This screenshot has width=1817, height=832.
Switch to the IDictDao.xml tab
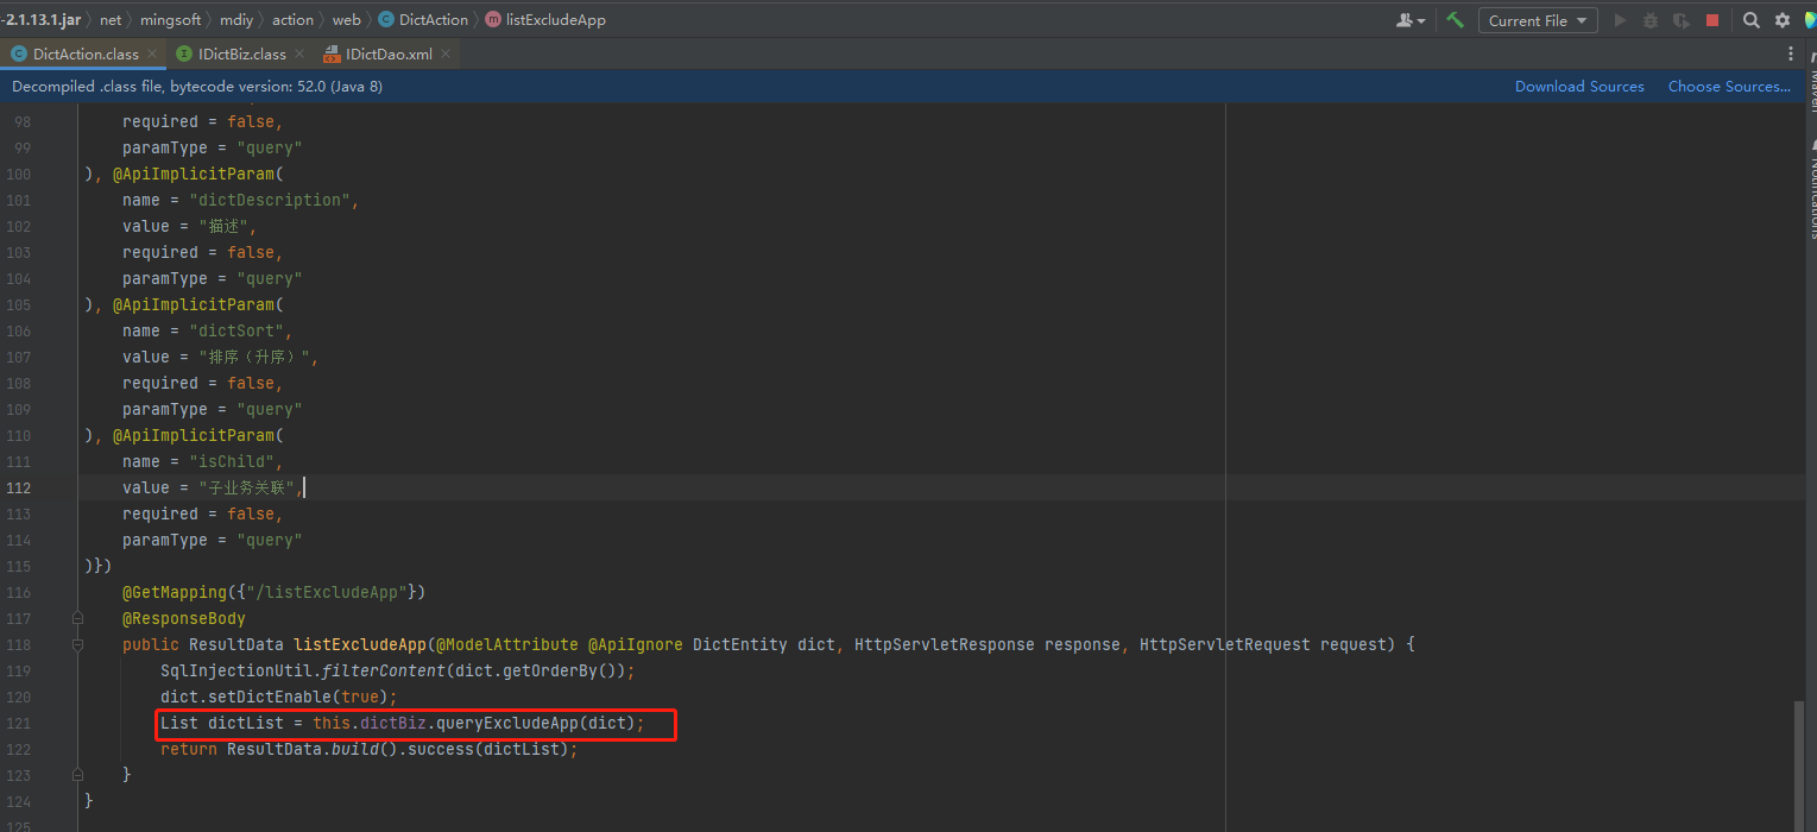388,54
